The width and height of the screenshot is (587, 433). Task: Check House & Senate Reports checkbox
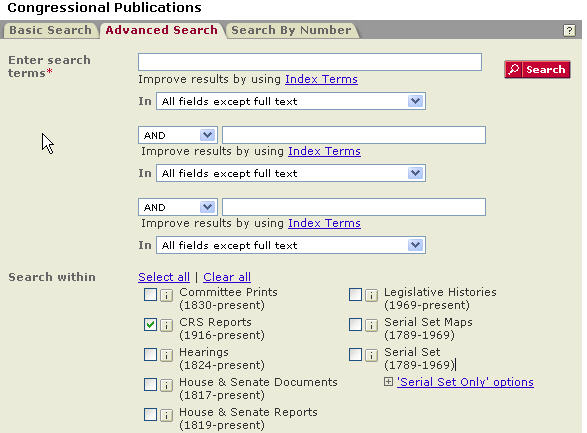[150, 414]
